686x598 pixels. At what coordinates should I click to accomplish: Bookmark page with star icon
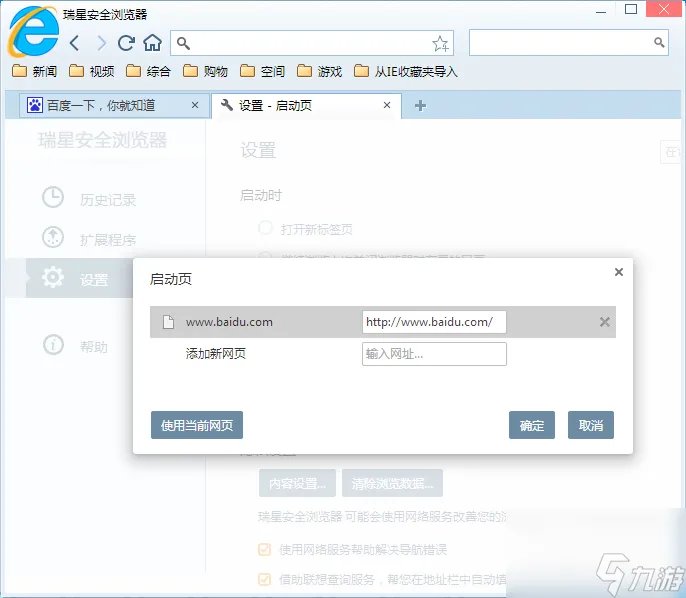pyautogui.click(x=440, y=43)
